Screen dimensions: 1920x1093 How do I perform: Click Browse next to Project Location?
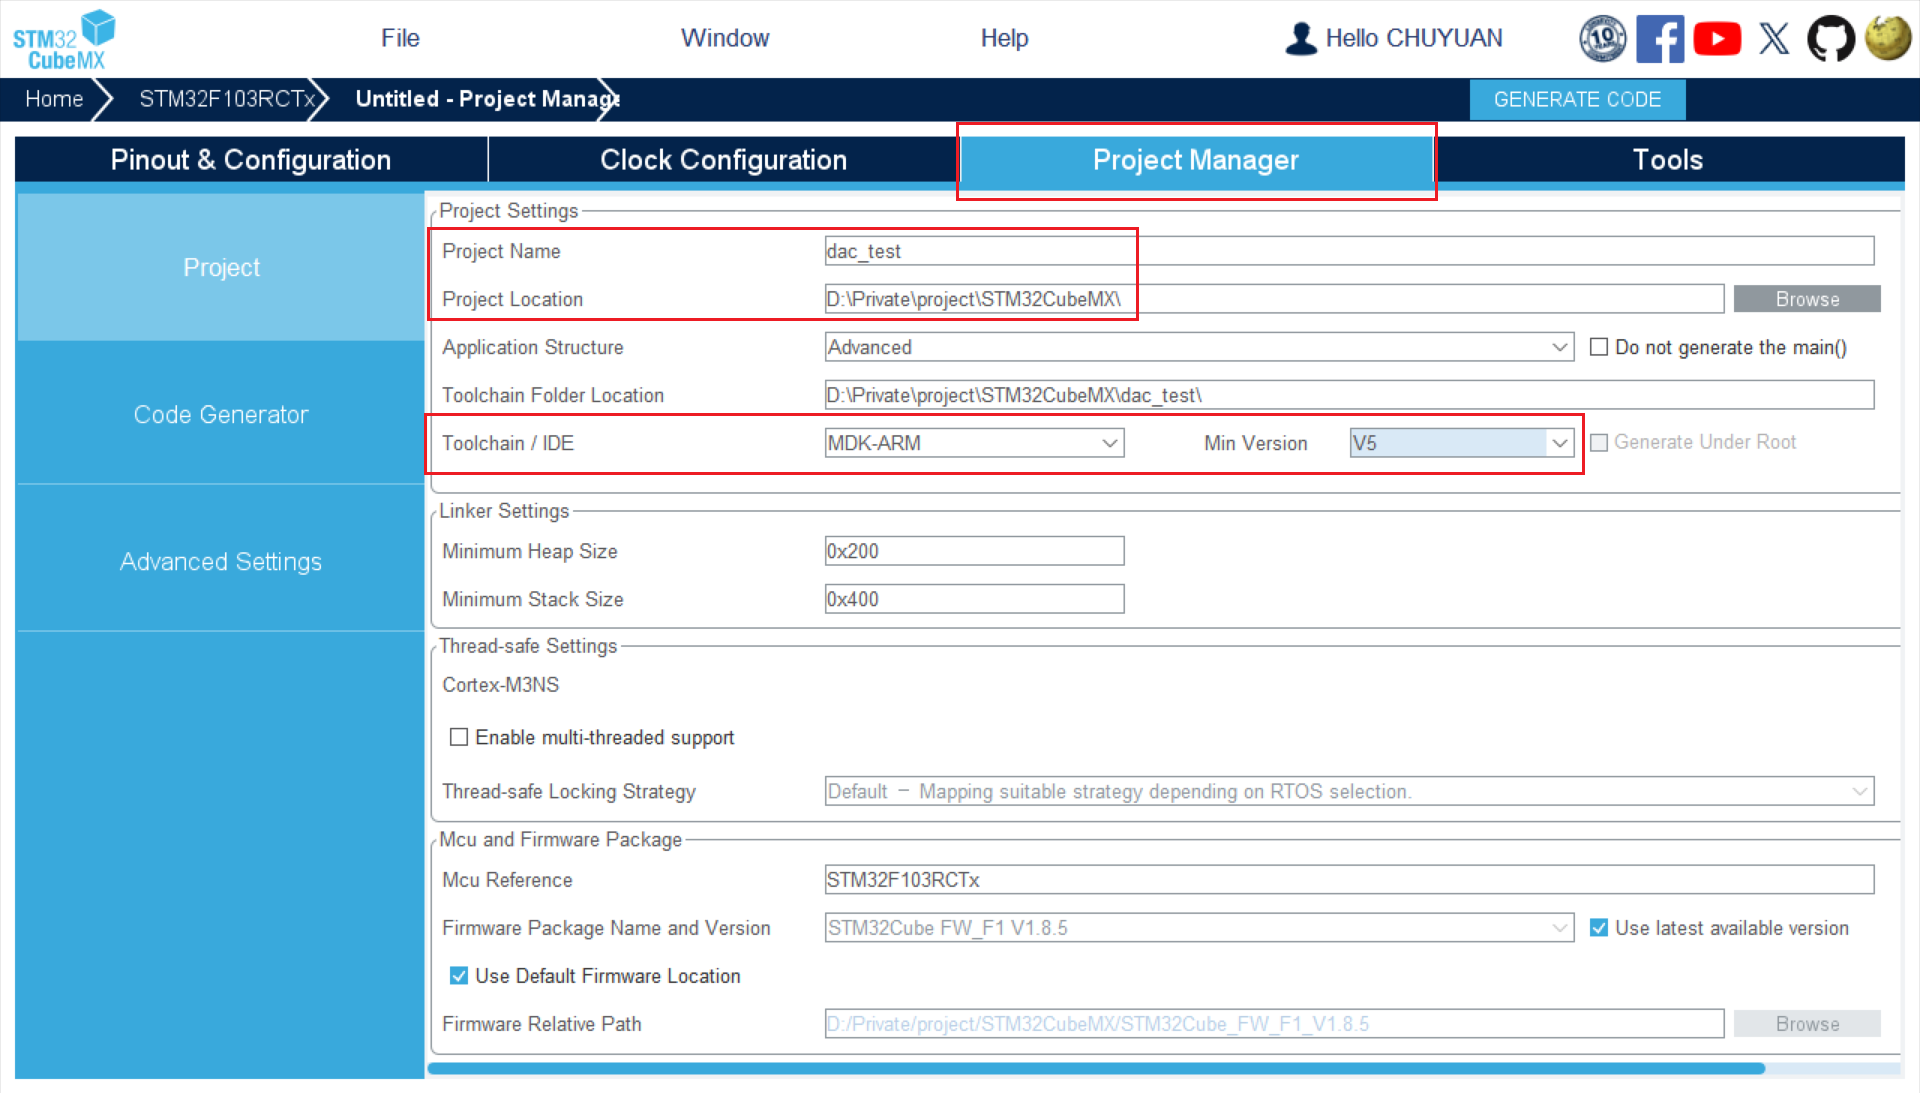(1806, 299)
